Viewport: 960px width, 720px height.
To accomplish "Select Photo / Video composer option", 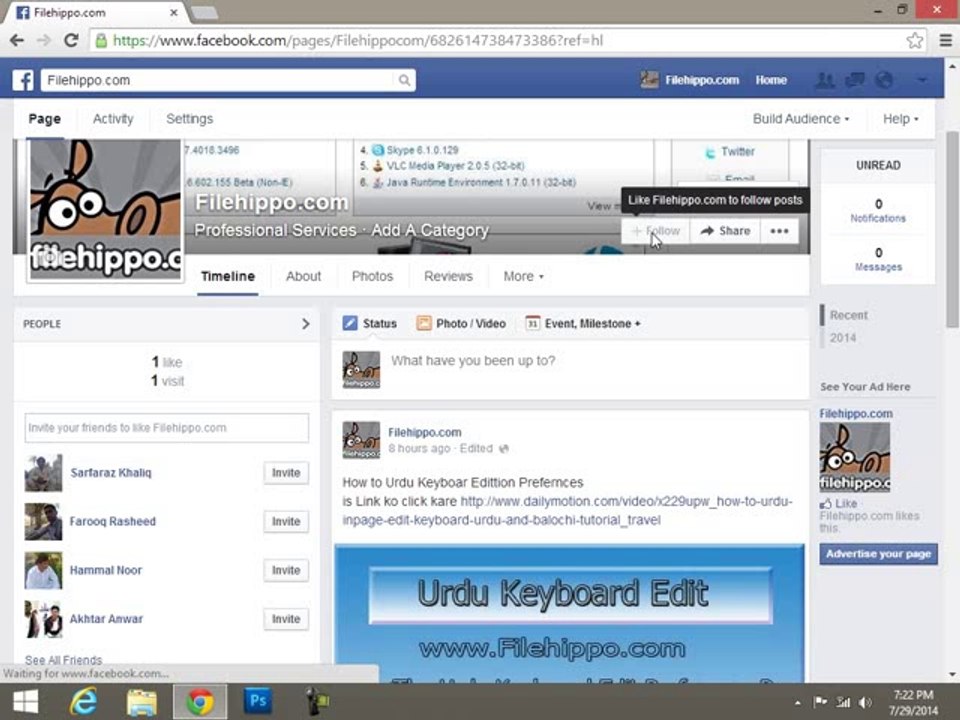I will pyautogui.click(x=461, y=323).
